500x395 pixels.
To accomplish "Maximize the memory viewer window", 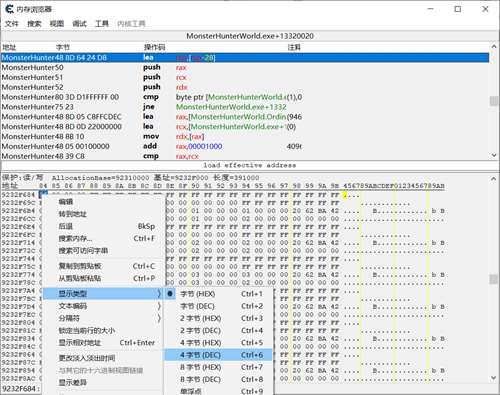I will [x=458, y=9].
